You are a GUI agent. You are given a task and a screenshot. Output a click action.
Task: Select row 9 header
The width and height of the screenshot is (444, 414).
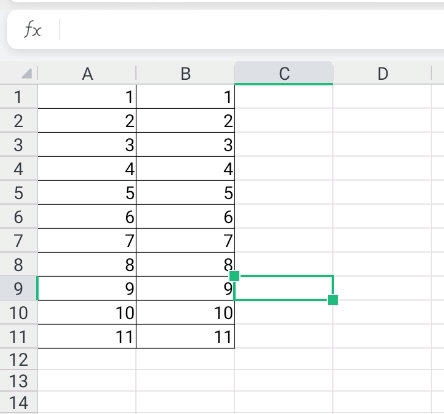[19, 288]
